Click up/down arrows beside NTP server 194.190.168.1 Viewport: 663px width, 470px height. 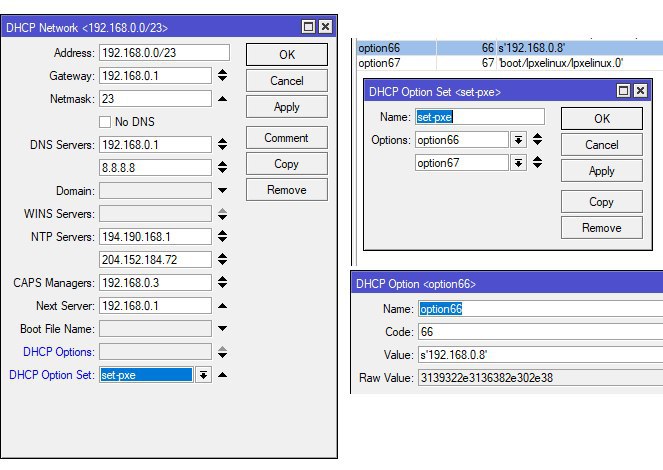pyautogui.click(x=222, y=236)
